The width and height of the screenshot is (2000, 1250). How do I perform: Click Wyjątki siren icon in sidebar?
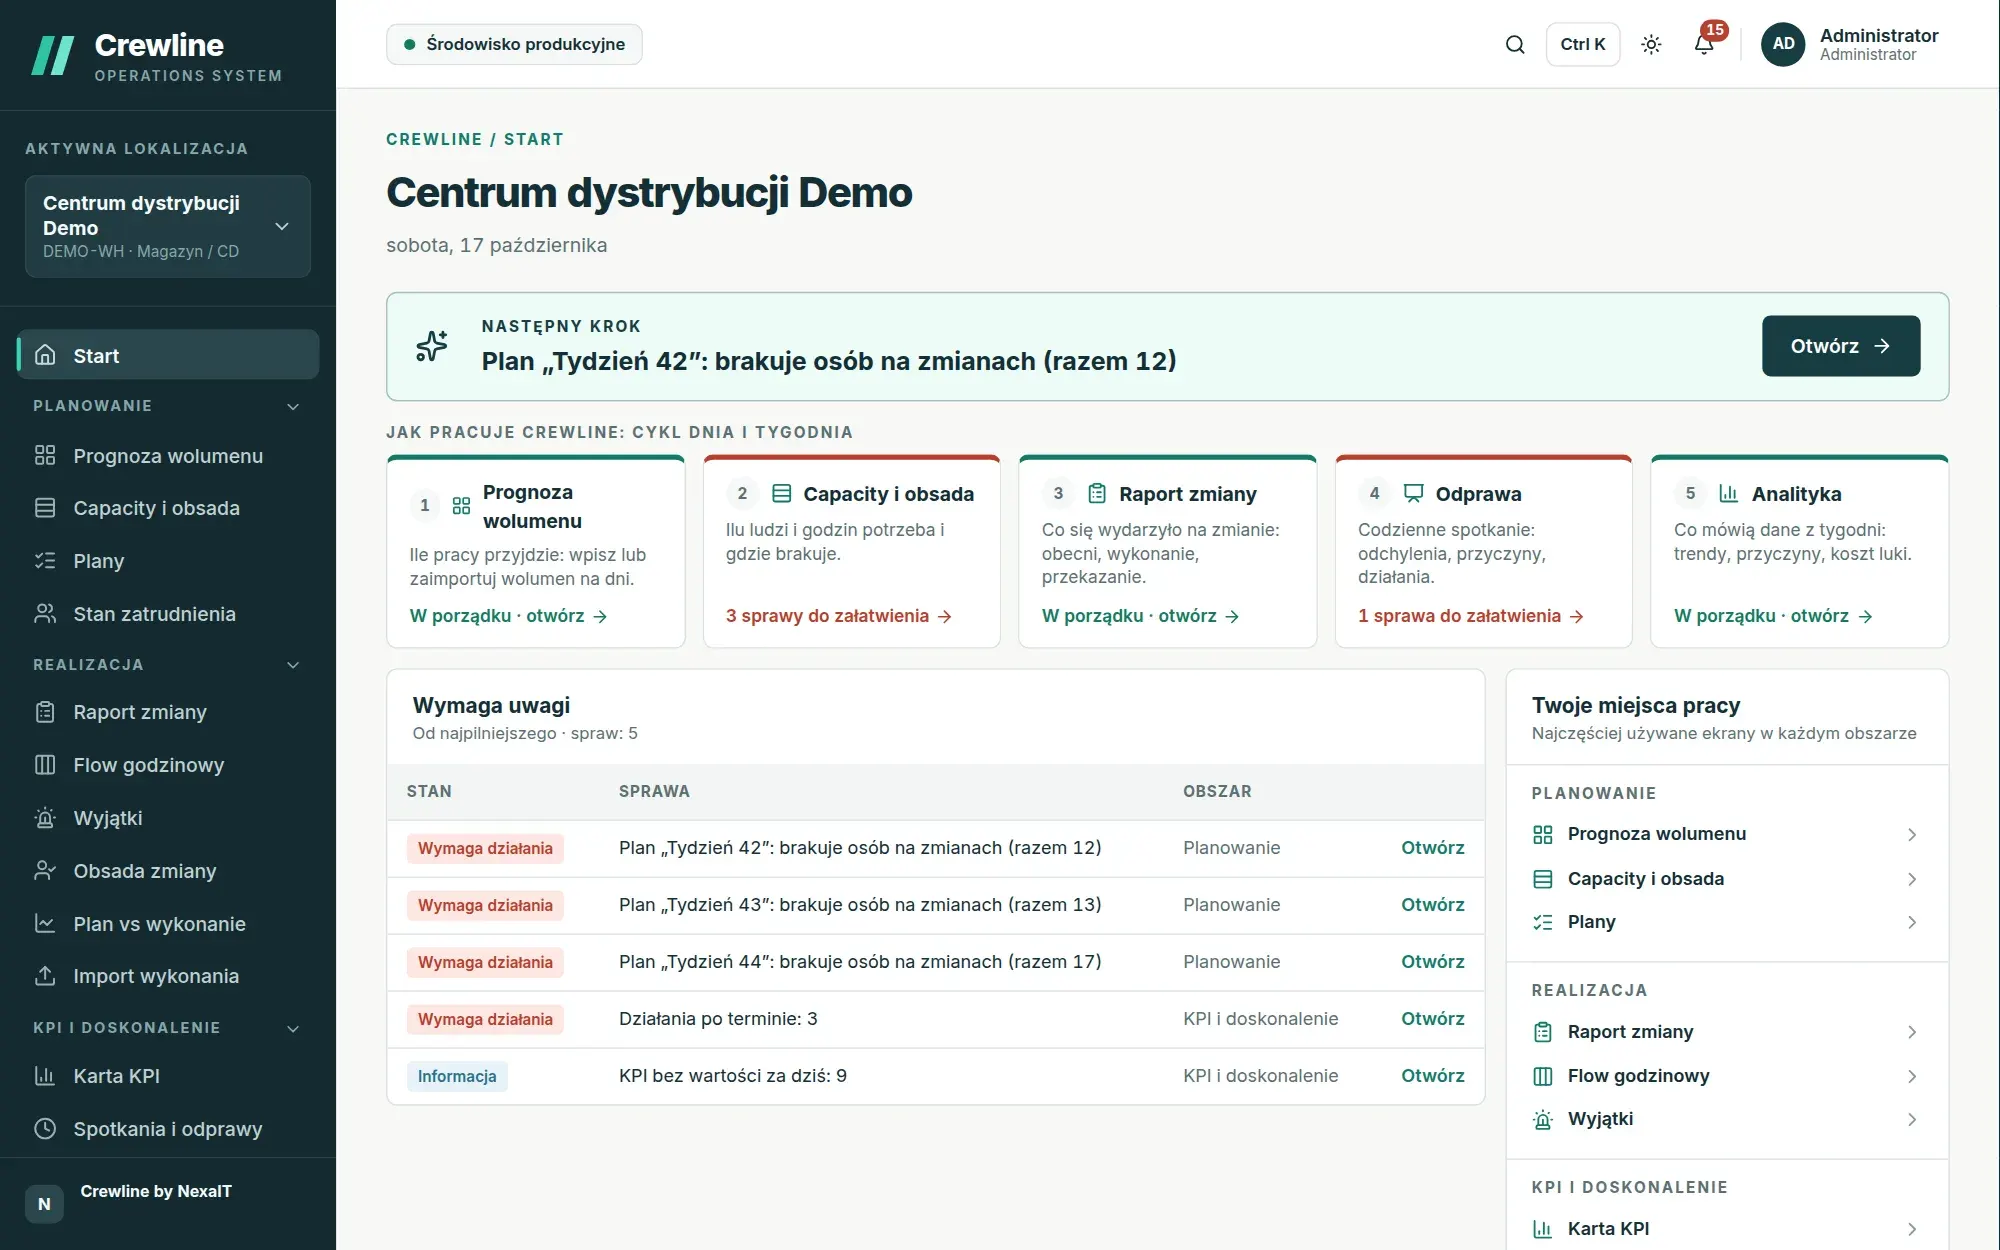45,818
